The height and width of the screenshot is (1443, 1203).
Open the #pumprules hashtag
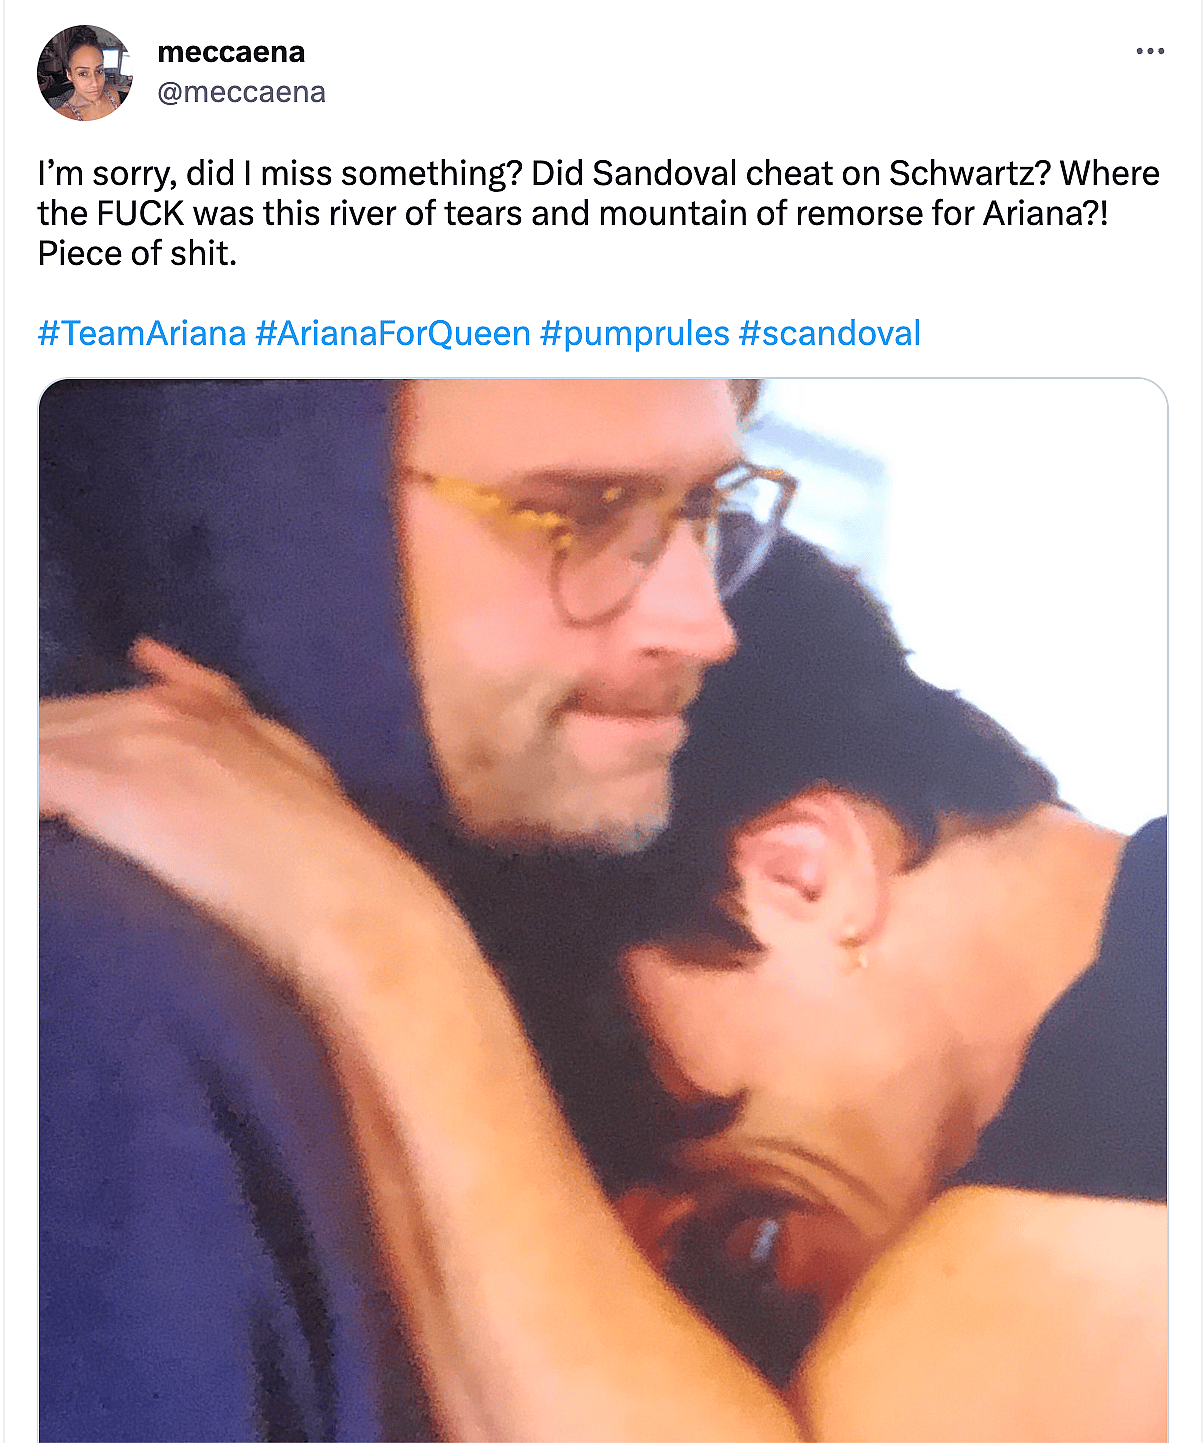(x=633, y=333)
